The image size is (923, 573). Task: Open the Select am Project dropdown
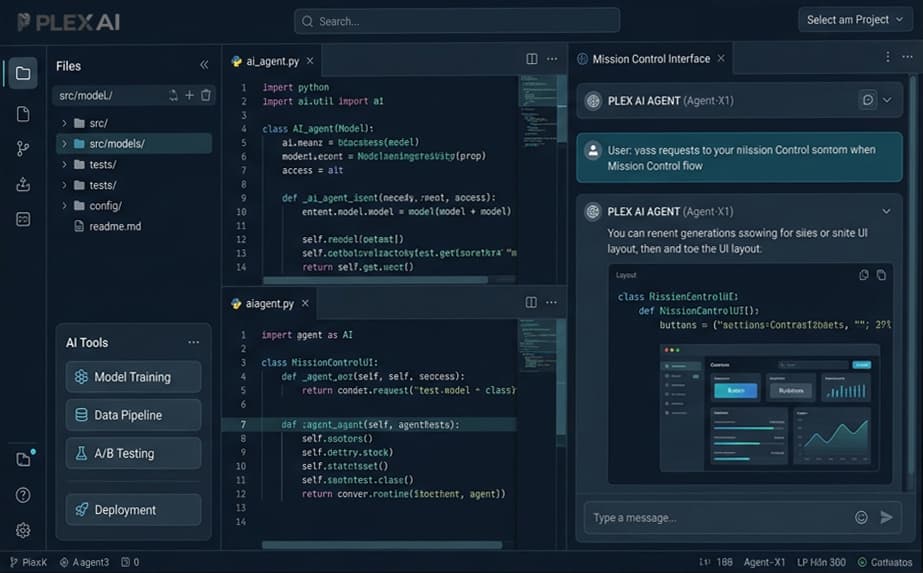[x=855, y=20]
